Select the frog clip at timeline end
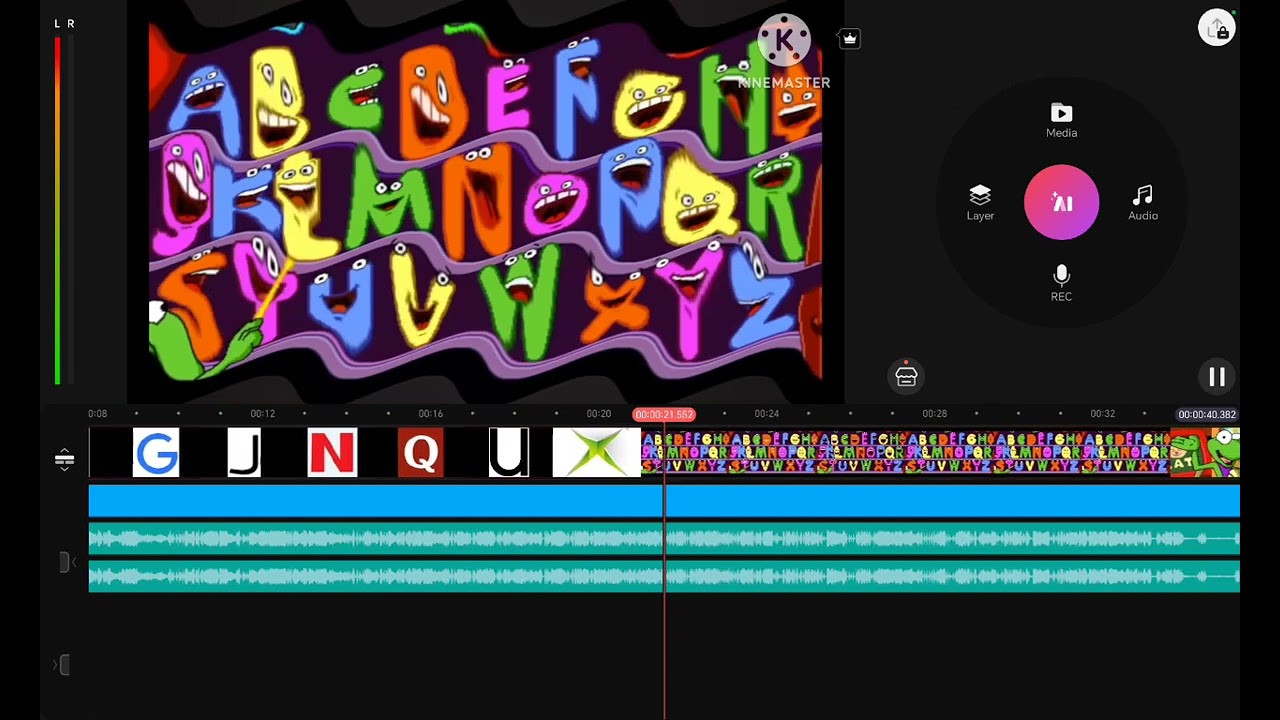 point(1205,452)
